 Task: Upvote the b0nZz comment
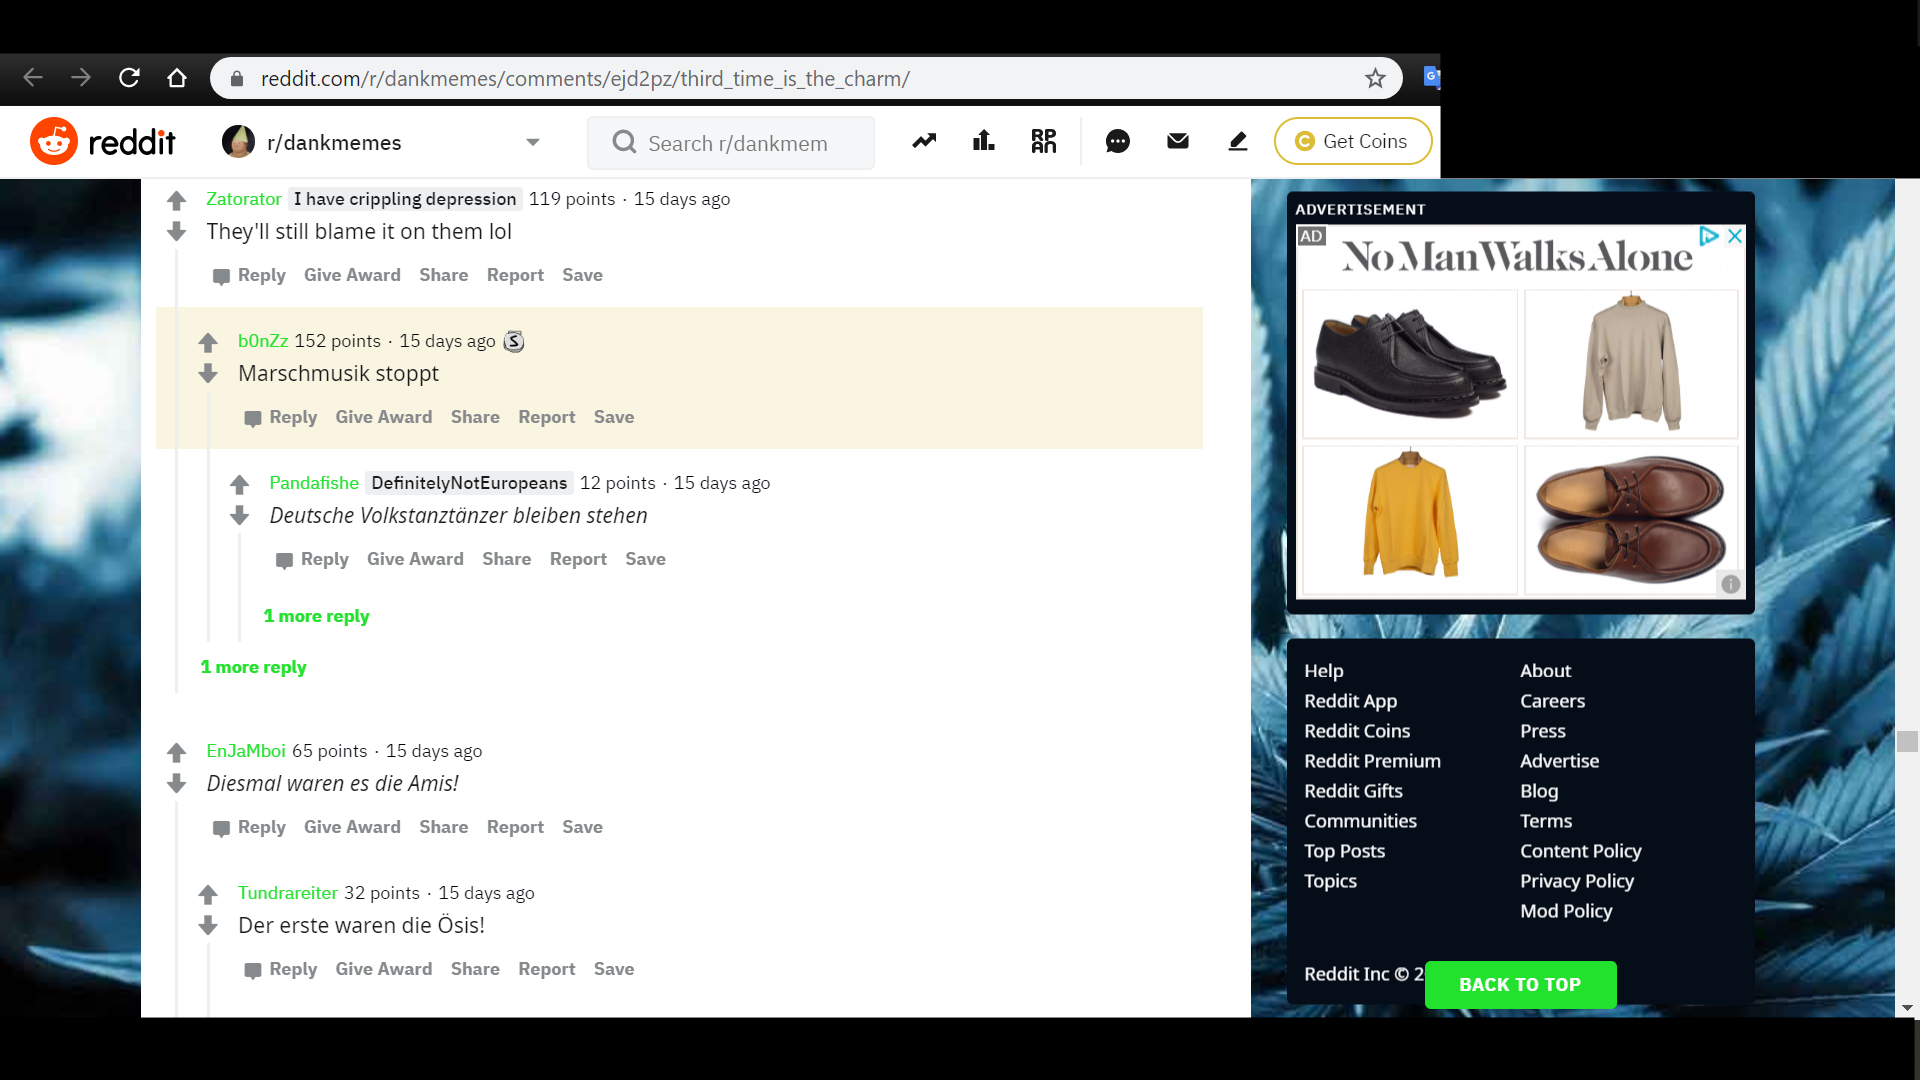(208, 343)
